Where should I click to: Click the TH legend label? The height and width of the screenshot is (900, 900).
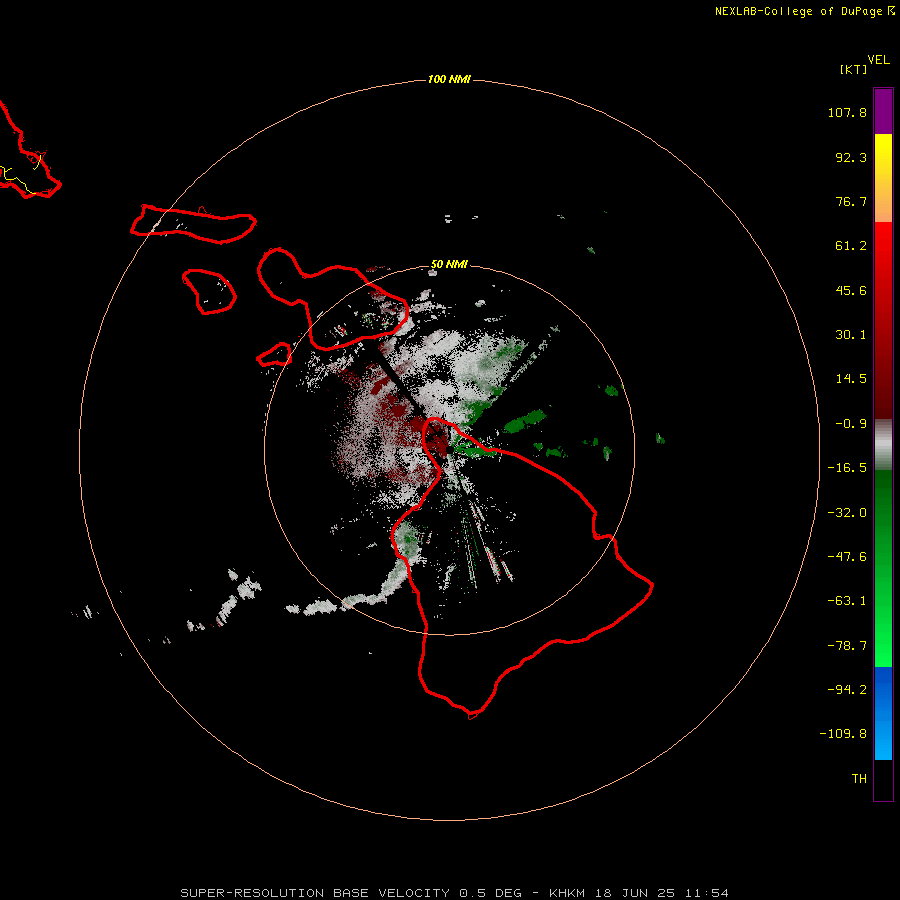[859, 779]
